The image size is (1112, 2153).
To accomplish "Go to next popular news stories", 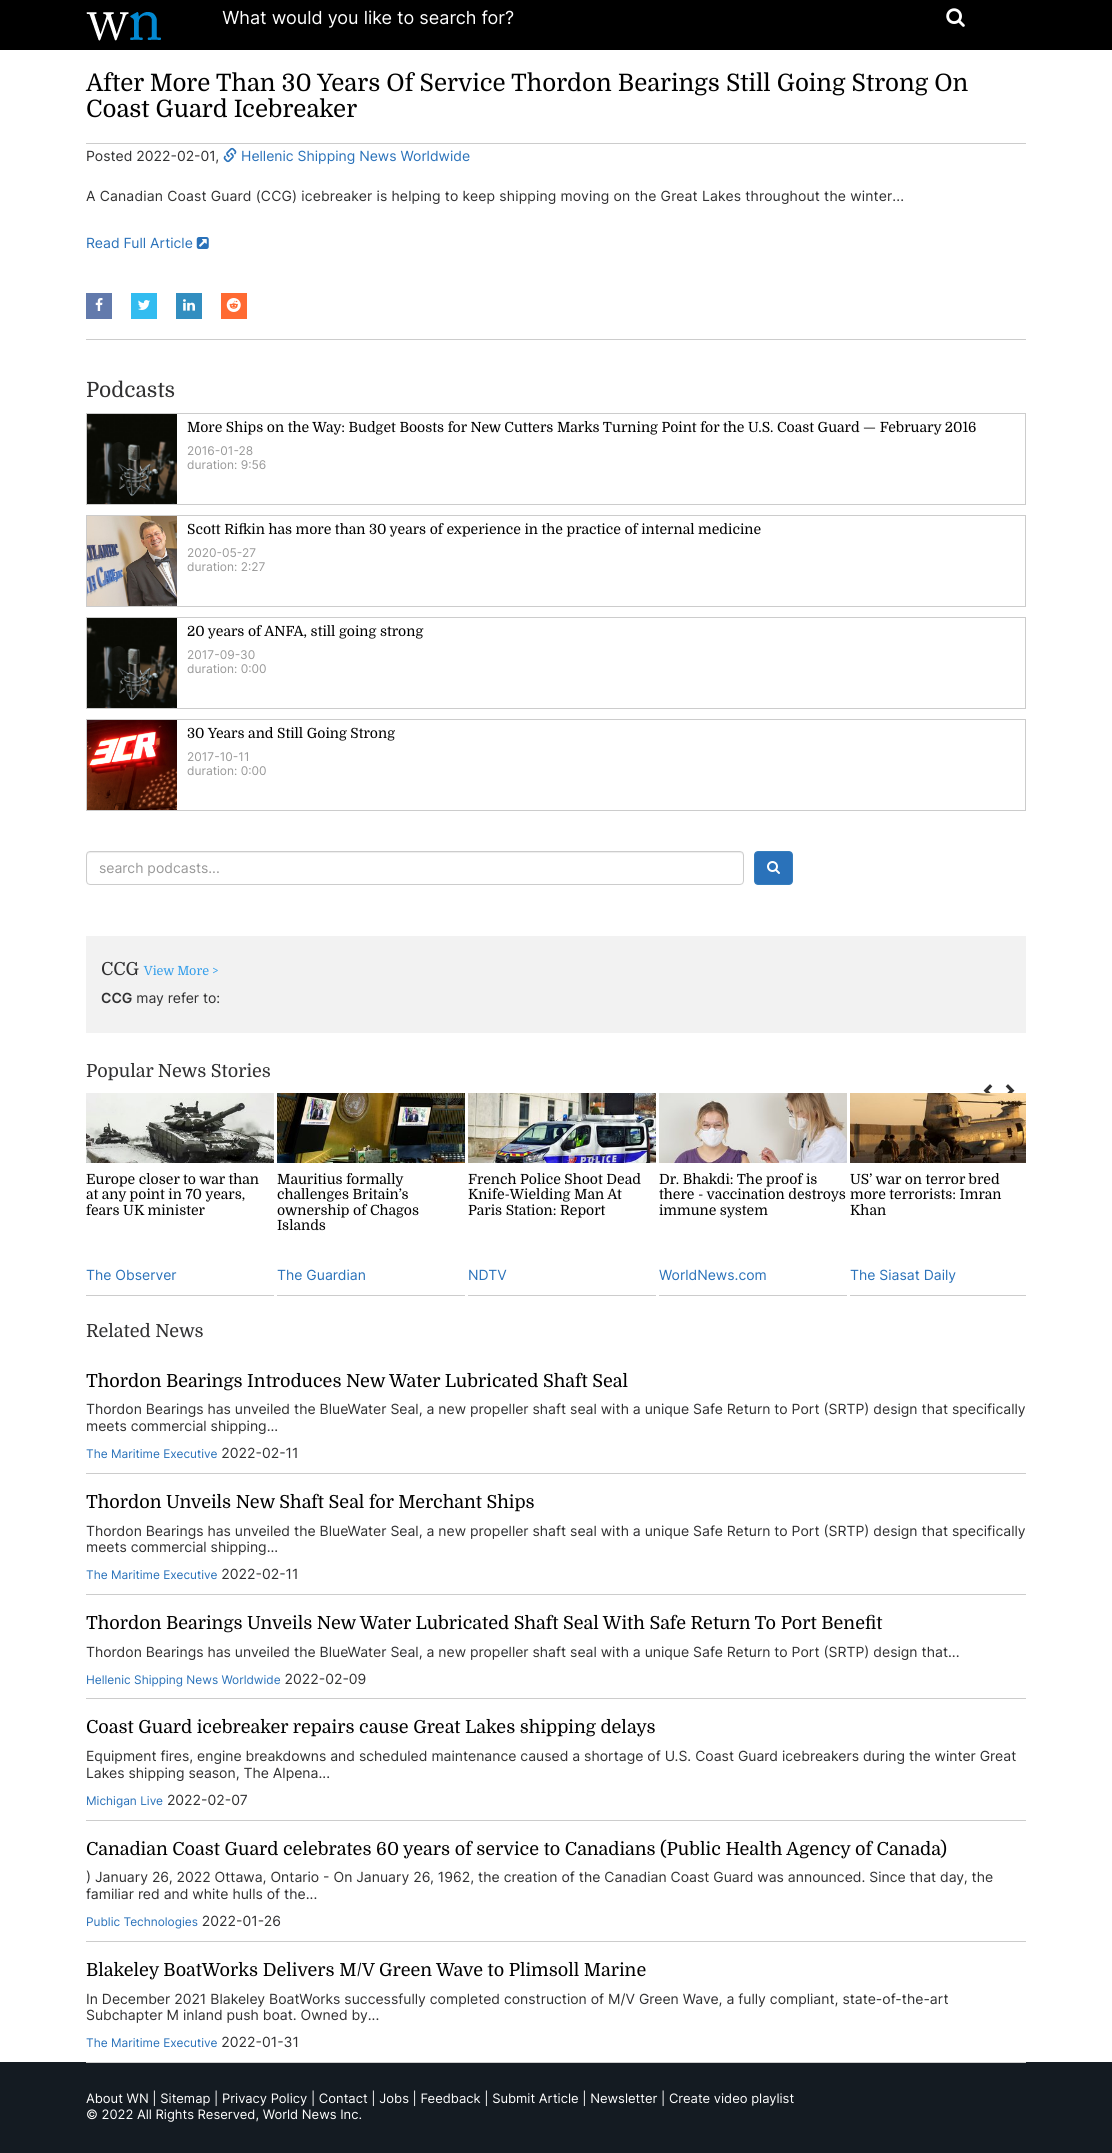I will (x=1010, y=1089).
